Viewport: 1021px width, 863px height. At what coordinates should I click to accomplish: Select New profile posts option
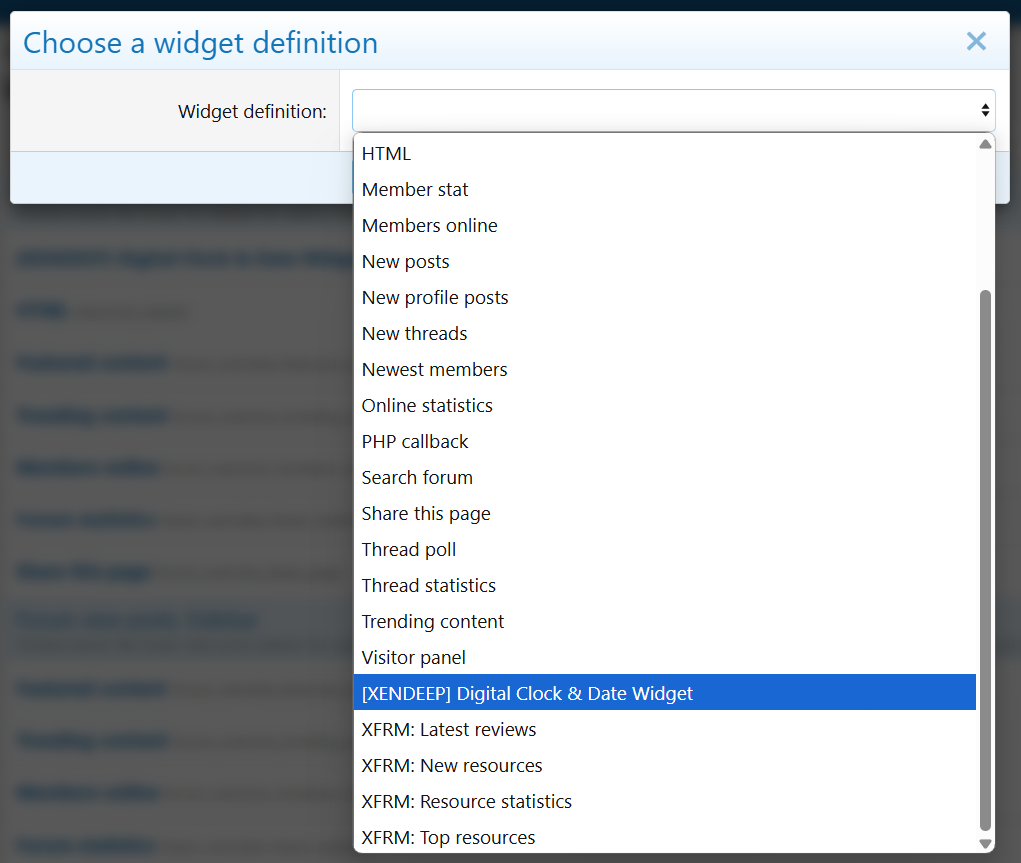pyautogui.click(x=435, y=298)
